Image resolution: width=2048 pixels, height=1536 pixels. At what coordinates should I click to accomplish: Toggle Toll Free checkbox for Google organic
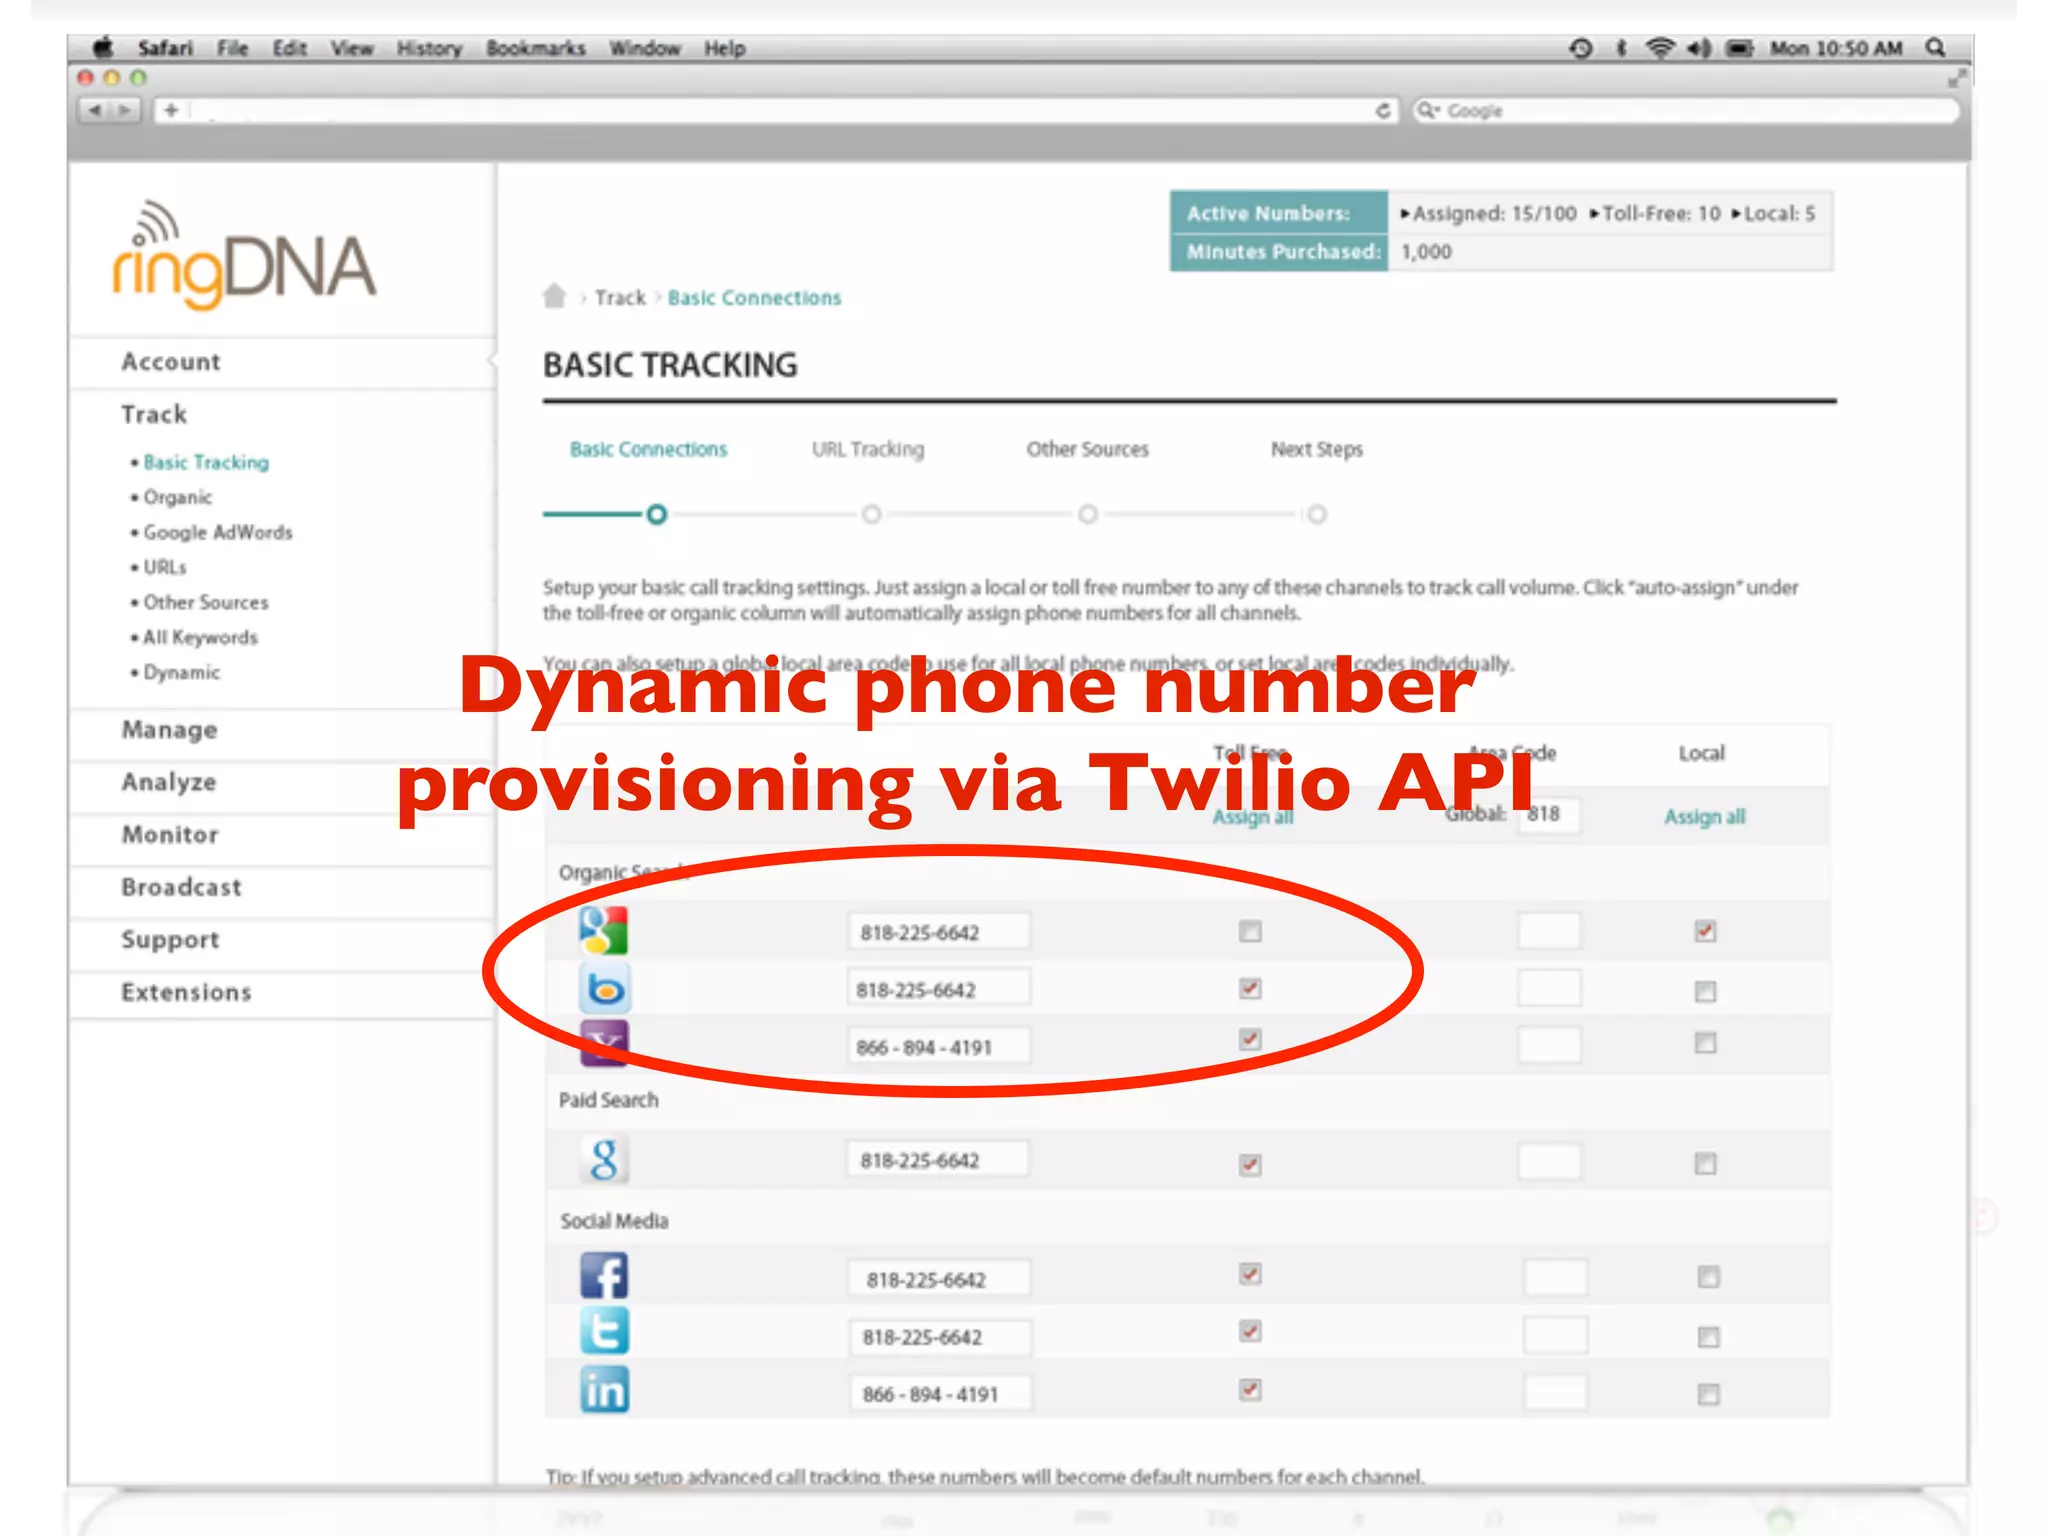(x=1250, y=931)
